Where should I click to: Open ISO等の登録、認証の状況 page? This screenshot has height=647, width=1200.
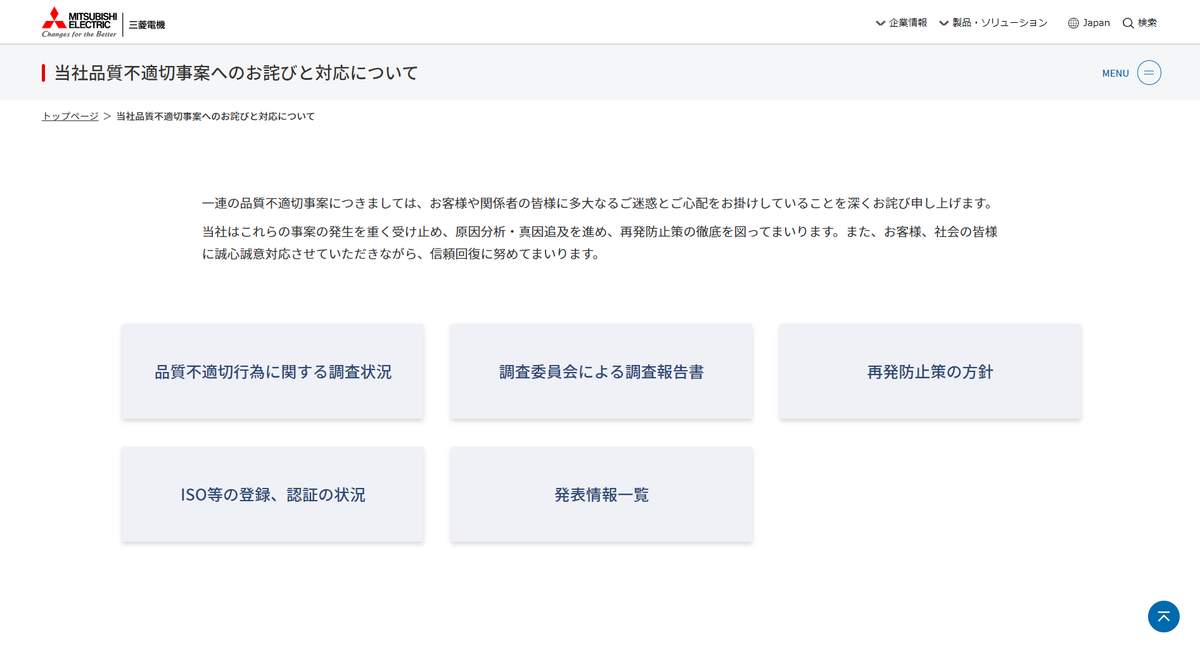[272, 494]
